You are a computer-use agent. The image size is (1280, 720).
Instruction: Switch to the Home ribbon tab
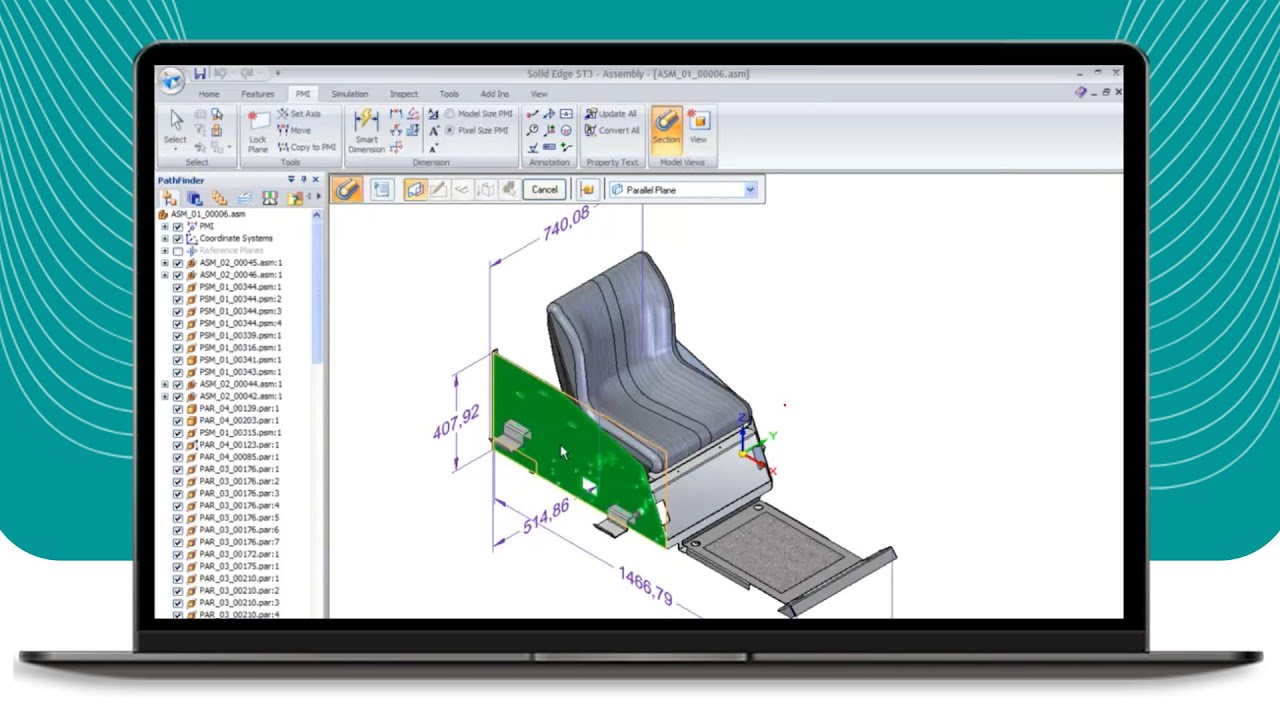pyautogui.click(x=209, y=94)
